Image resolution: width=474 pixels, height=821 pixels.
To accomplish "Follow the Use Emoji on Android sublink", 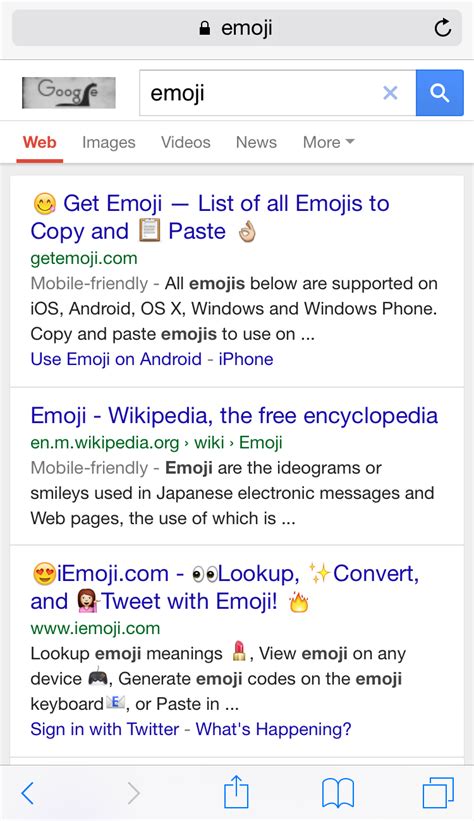I will (116, 359).
